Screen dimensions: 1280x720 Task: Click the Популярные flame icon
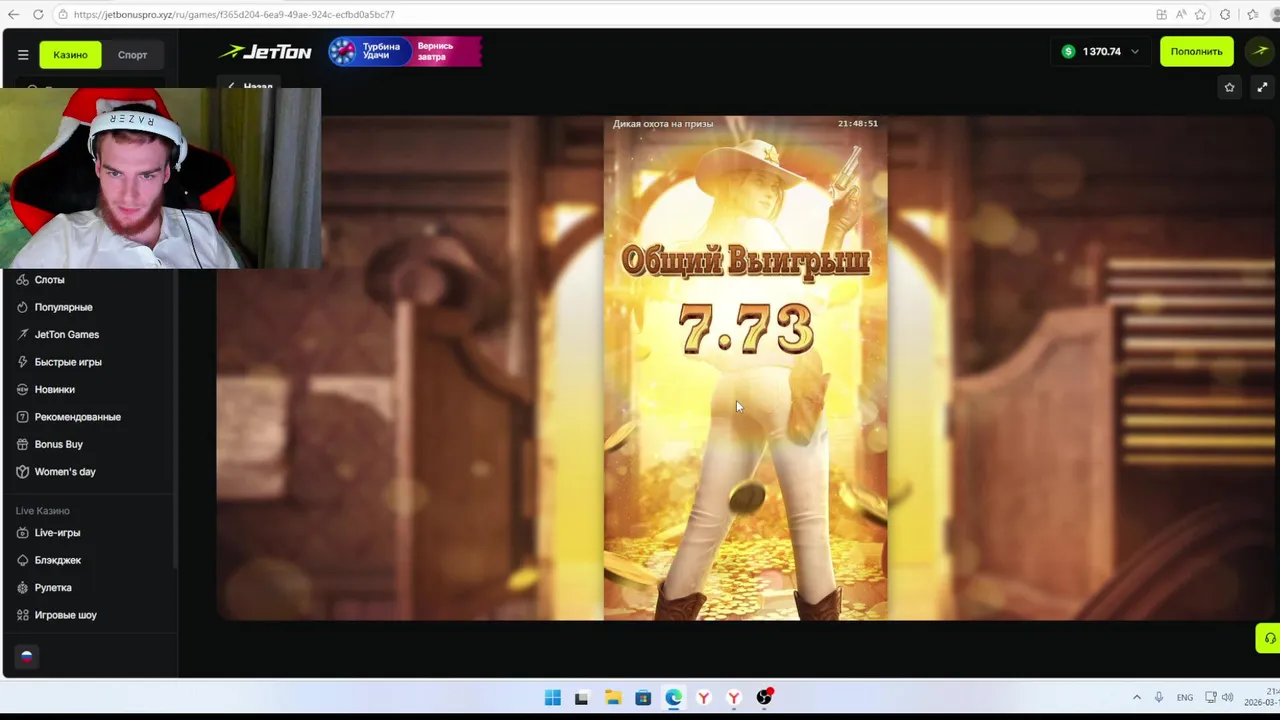click(x=22, y=307)
